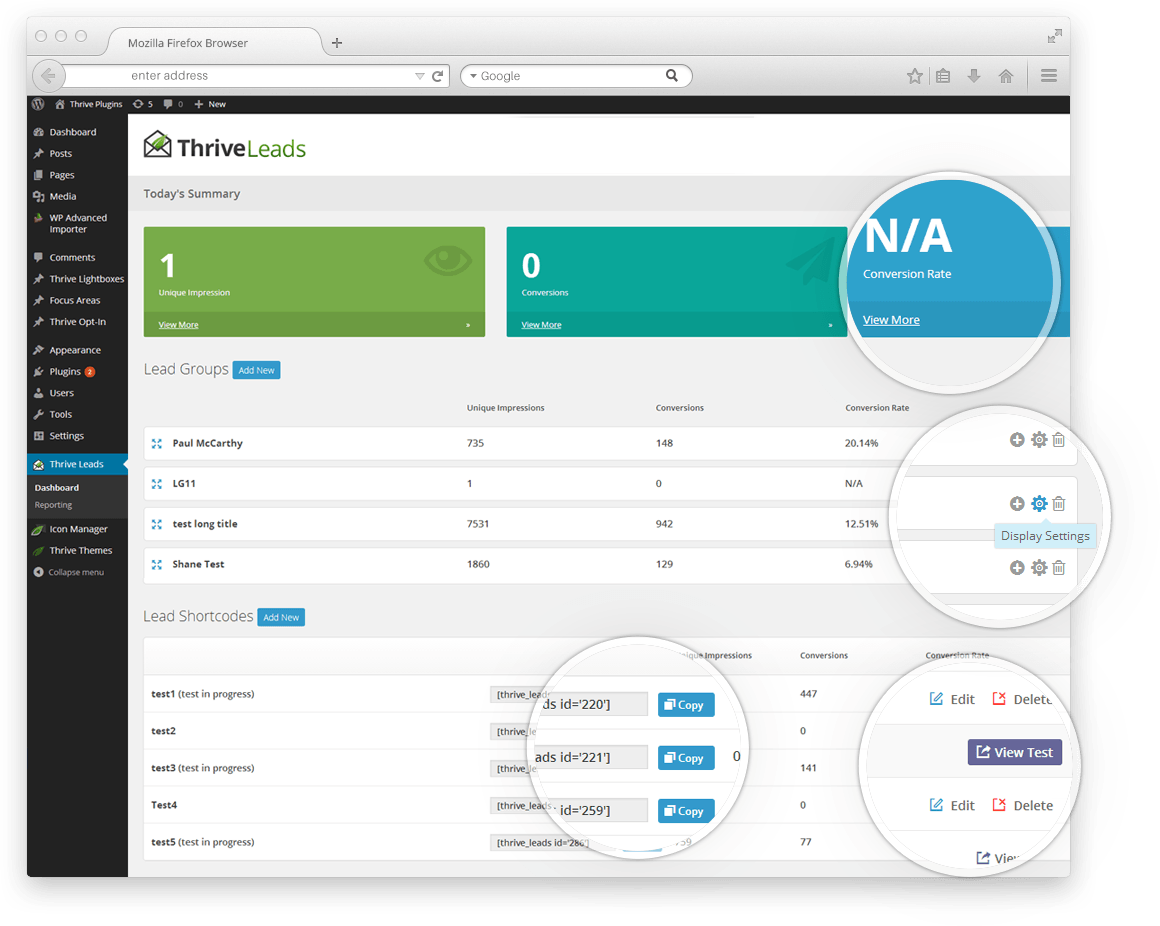
Task: Open a new browser tab
Action: click(337, 43)
